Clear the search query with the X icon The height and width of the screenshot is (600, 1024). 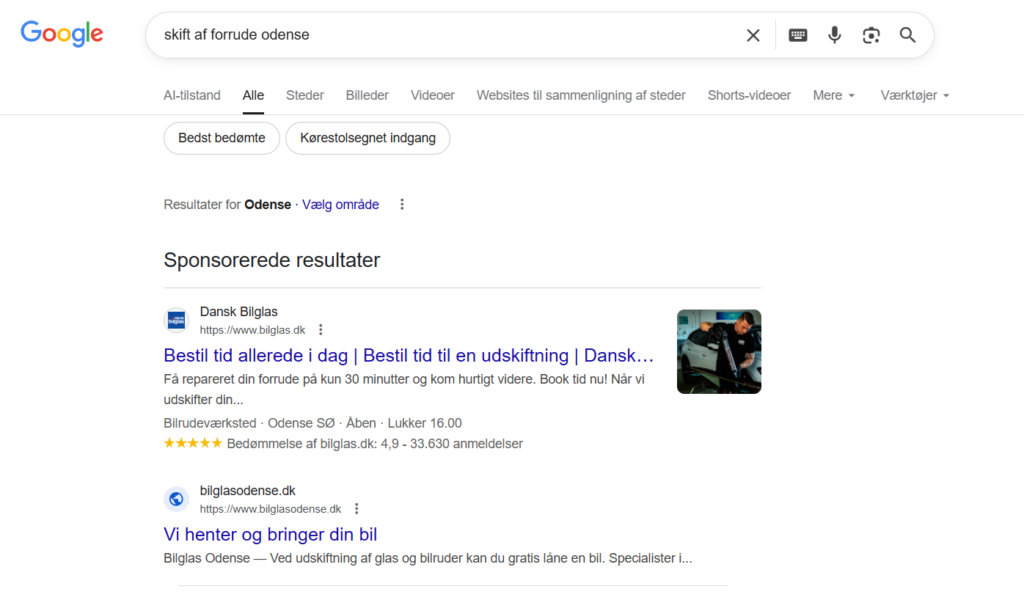pos(753,35)
